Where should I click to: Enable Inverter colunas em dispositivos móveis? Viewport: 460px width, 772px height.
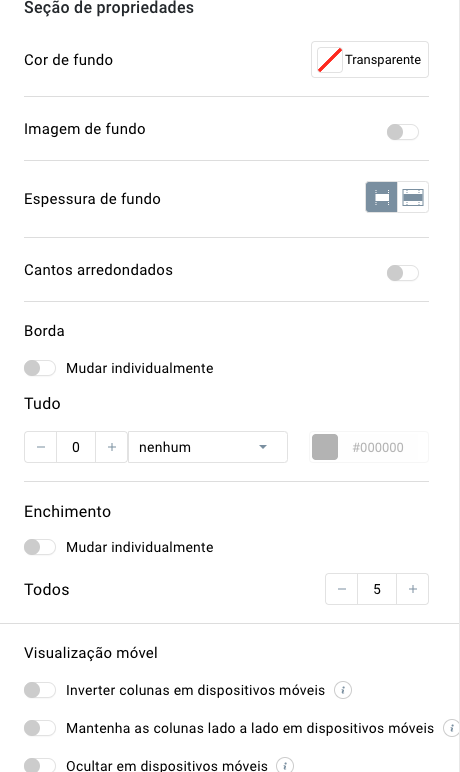click(x=40, y=690)
